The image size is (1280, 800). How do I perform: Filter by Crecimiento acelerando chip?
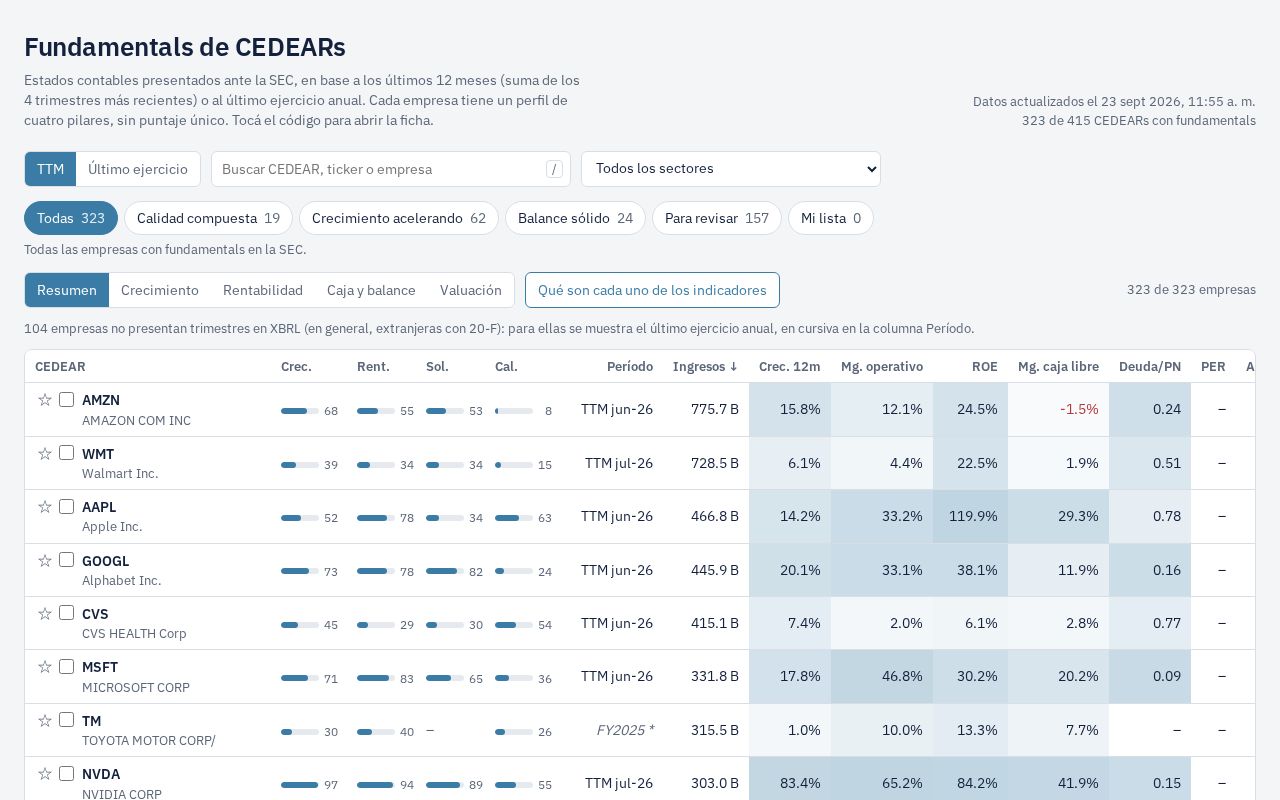(399, 218)
